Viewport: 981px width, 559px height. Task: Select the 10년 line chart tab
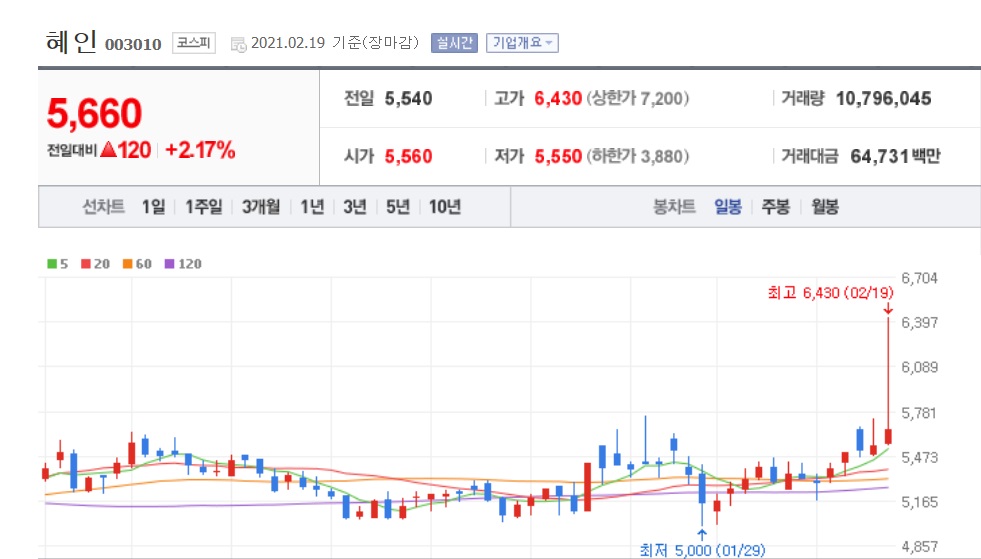(445, 207)
